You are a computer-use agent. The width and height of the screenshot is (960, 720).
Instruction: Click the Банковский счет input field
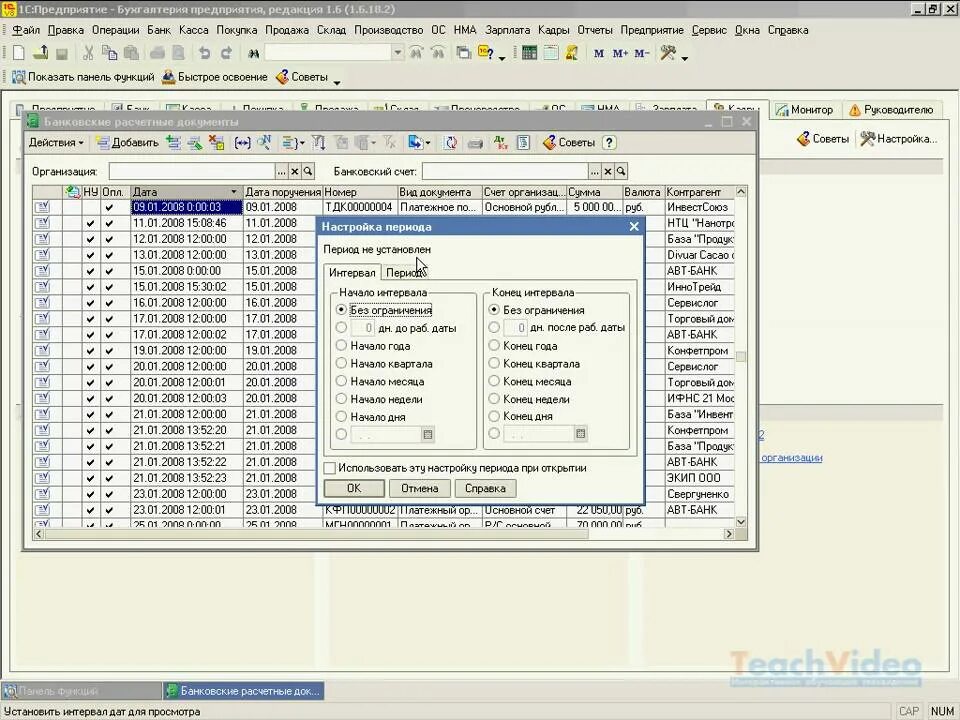click(505, 171)
